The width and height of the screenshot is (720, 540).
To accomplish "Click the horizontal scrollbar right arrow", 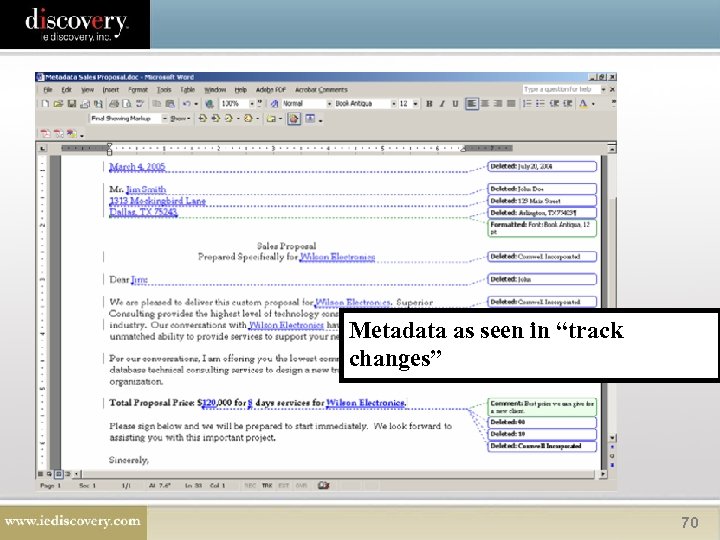I will click(603, 473).
